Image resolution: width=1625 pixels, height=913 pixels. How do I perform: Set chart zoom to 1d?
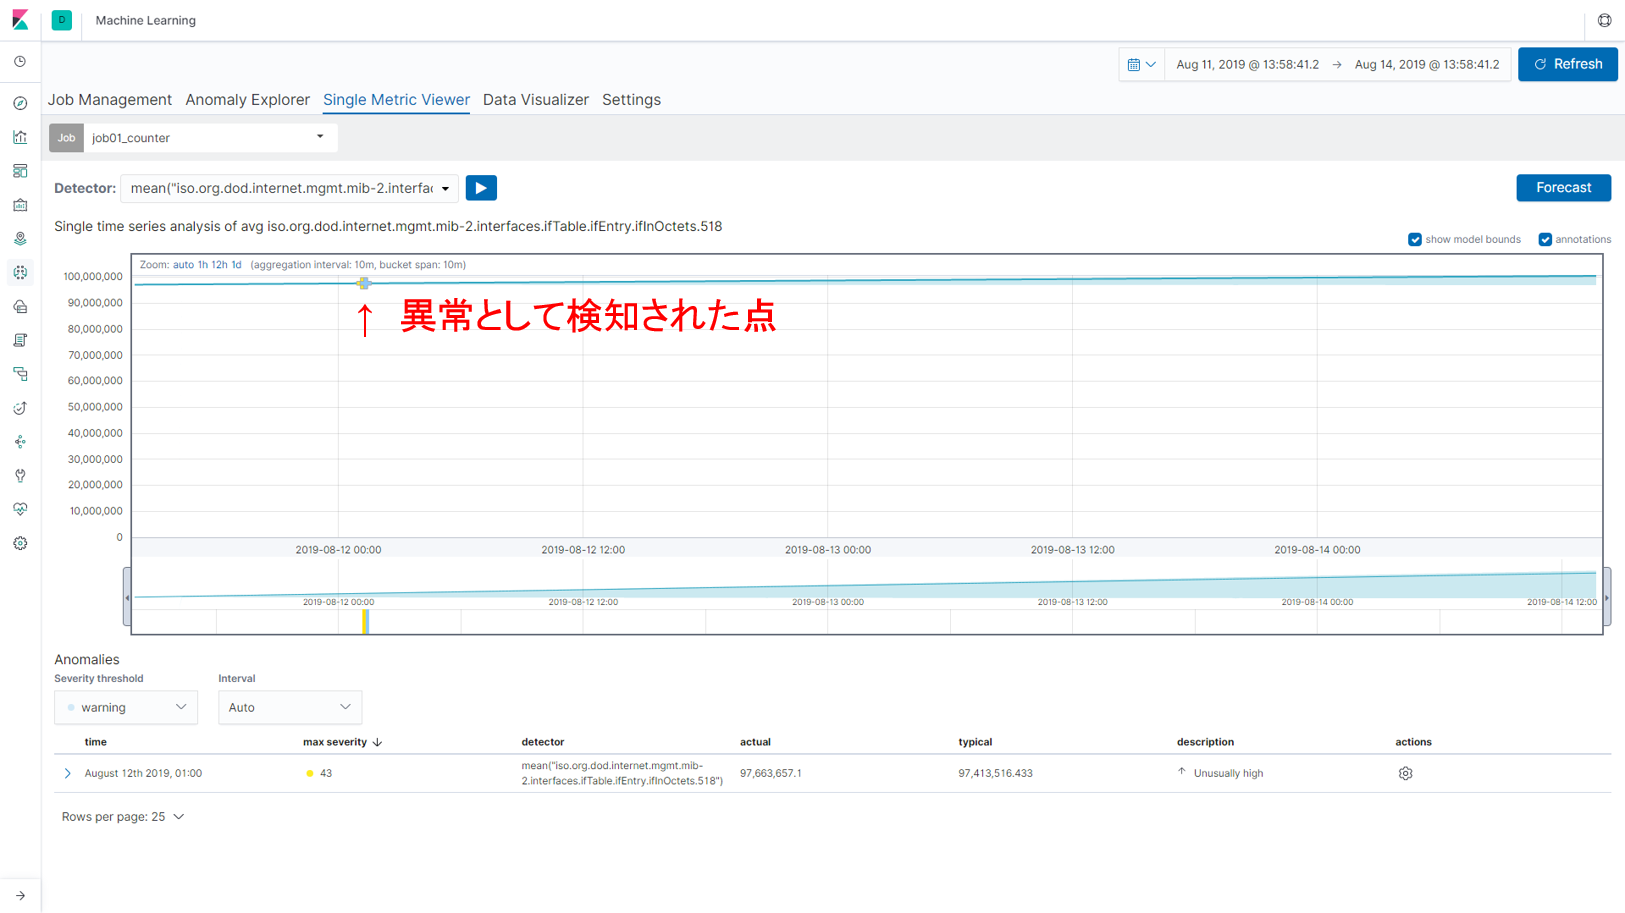[236, 265]
